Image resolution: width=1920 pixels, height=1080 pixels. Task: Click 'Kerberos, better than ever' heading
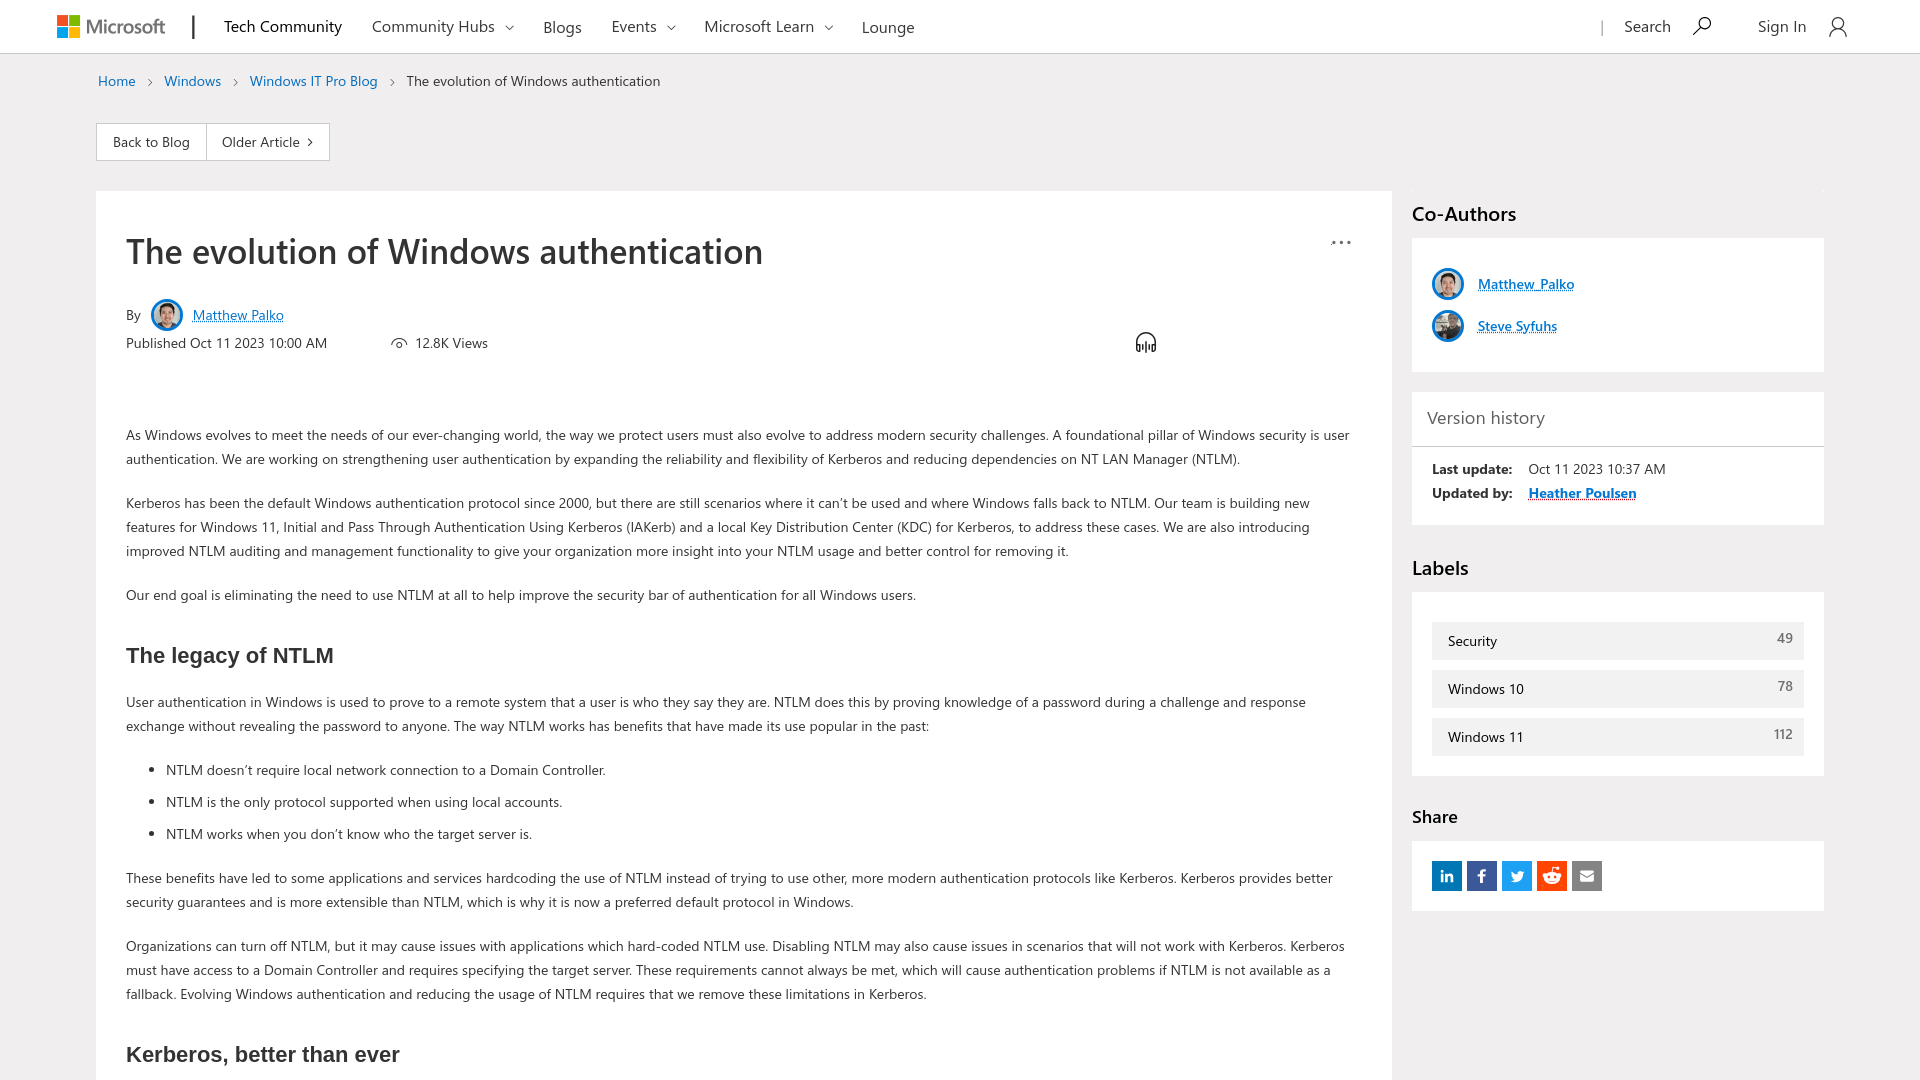pyautogui.click(x=263, y=1055)
